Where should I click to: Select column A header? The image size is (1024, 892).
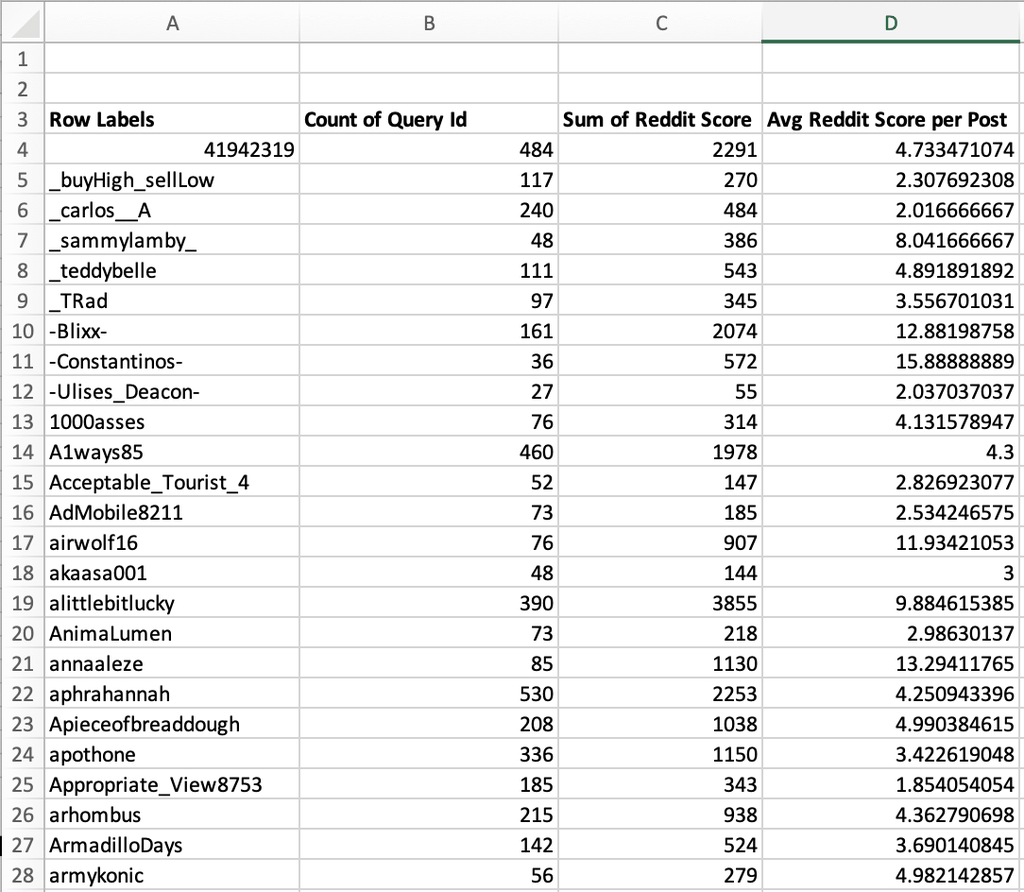172,22
